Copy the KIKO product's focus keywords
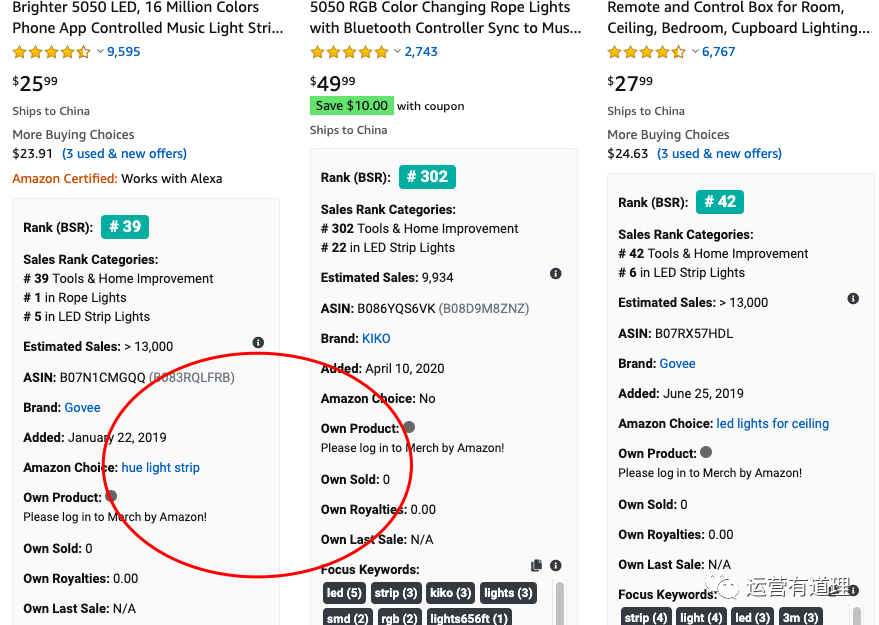The width and height of the screenshot is (879, 625). [537, 566]
